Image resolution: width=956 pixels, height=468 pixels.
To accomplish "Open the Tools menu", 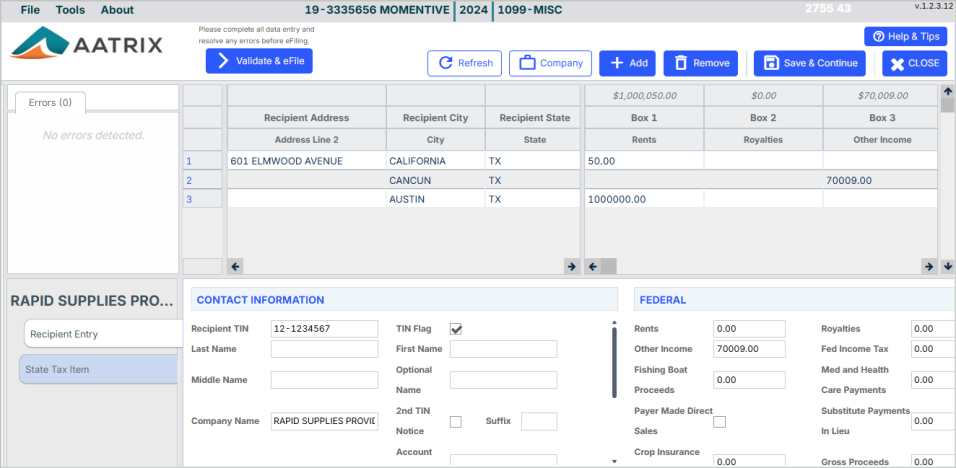I will pos(71,10).
